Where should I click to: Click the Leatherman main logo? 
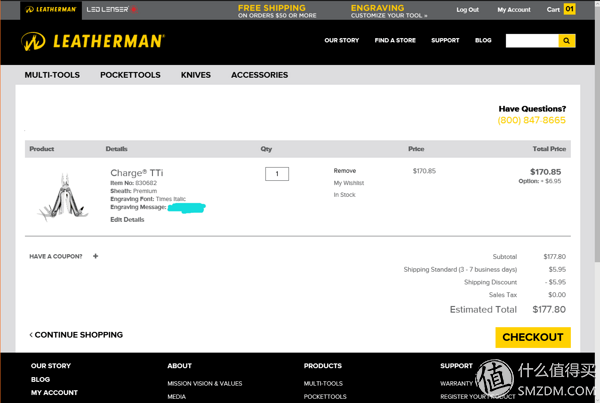[x=93, y=41]
